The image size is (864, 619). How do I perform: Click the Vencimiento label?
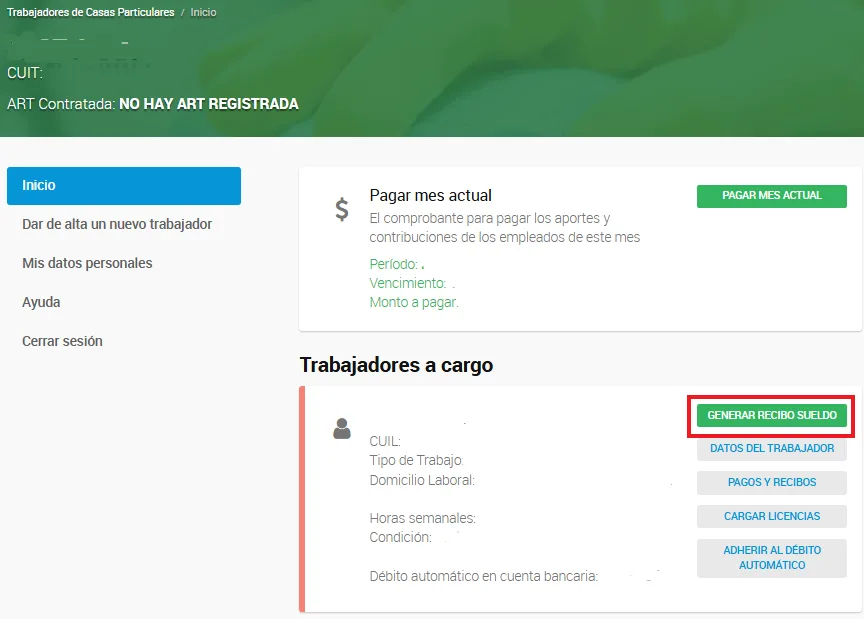[x=408, y=283]
